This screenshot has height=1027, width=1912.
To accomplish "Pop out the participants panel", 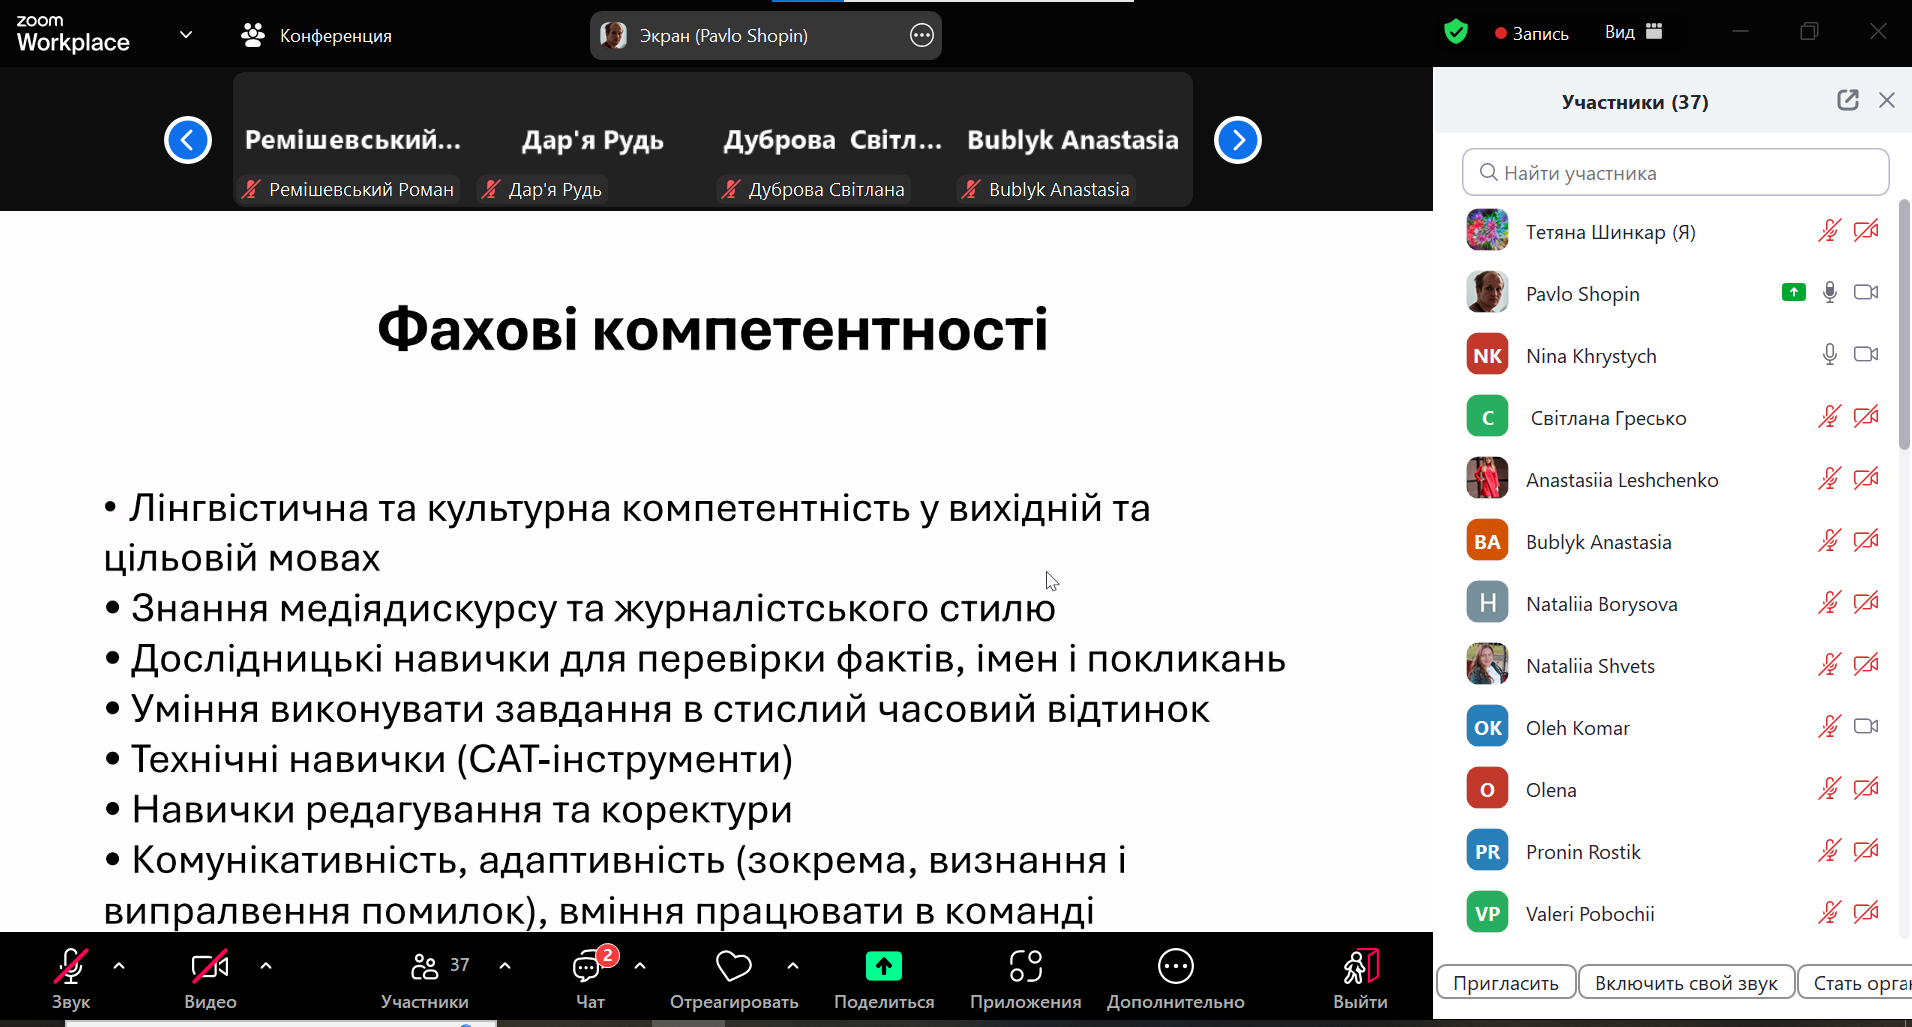I will [x=1847, y=100].
